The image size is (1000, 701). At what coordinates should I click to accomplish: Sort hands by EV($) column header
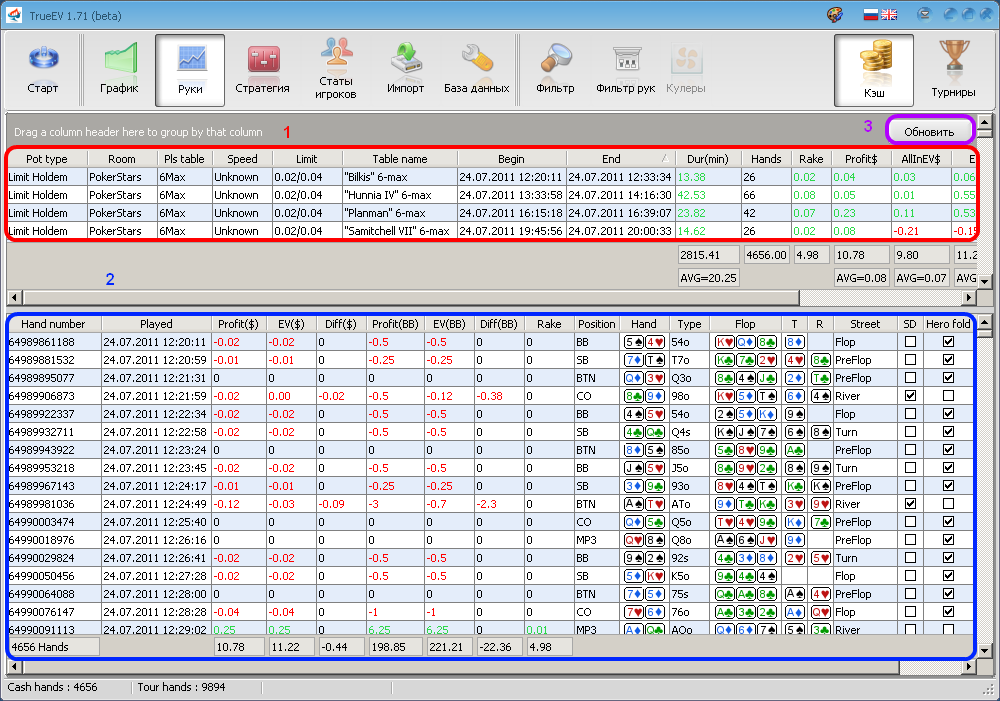(291, 324)
